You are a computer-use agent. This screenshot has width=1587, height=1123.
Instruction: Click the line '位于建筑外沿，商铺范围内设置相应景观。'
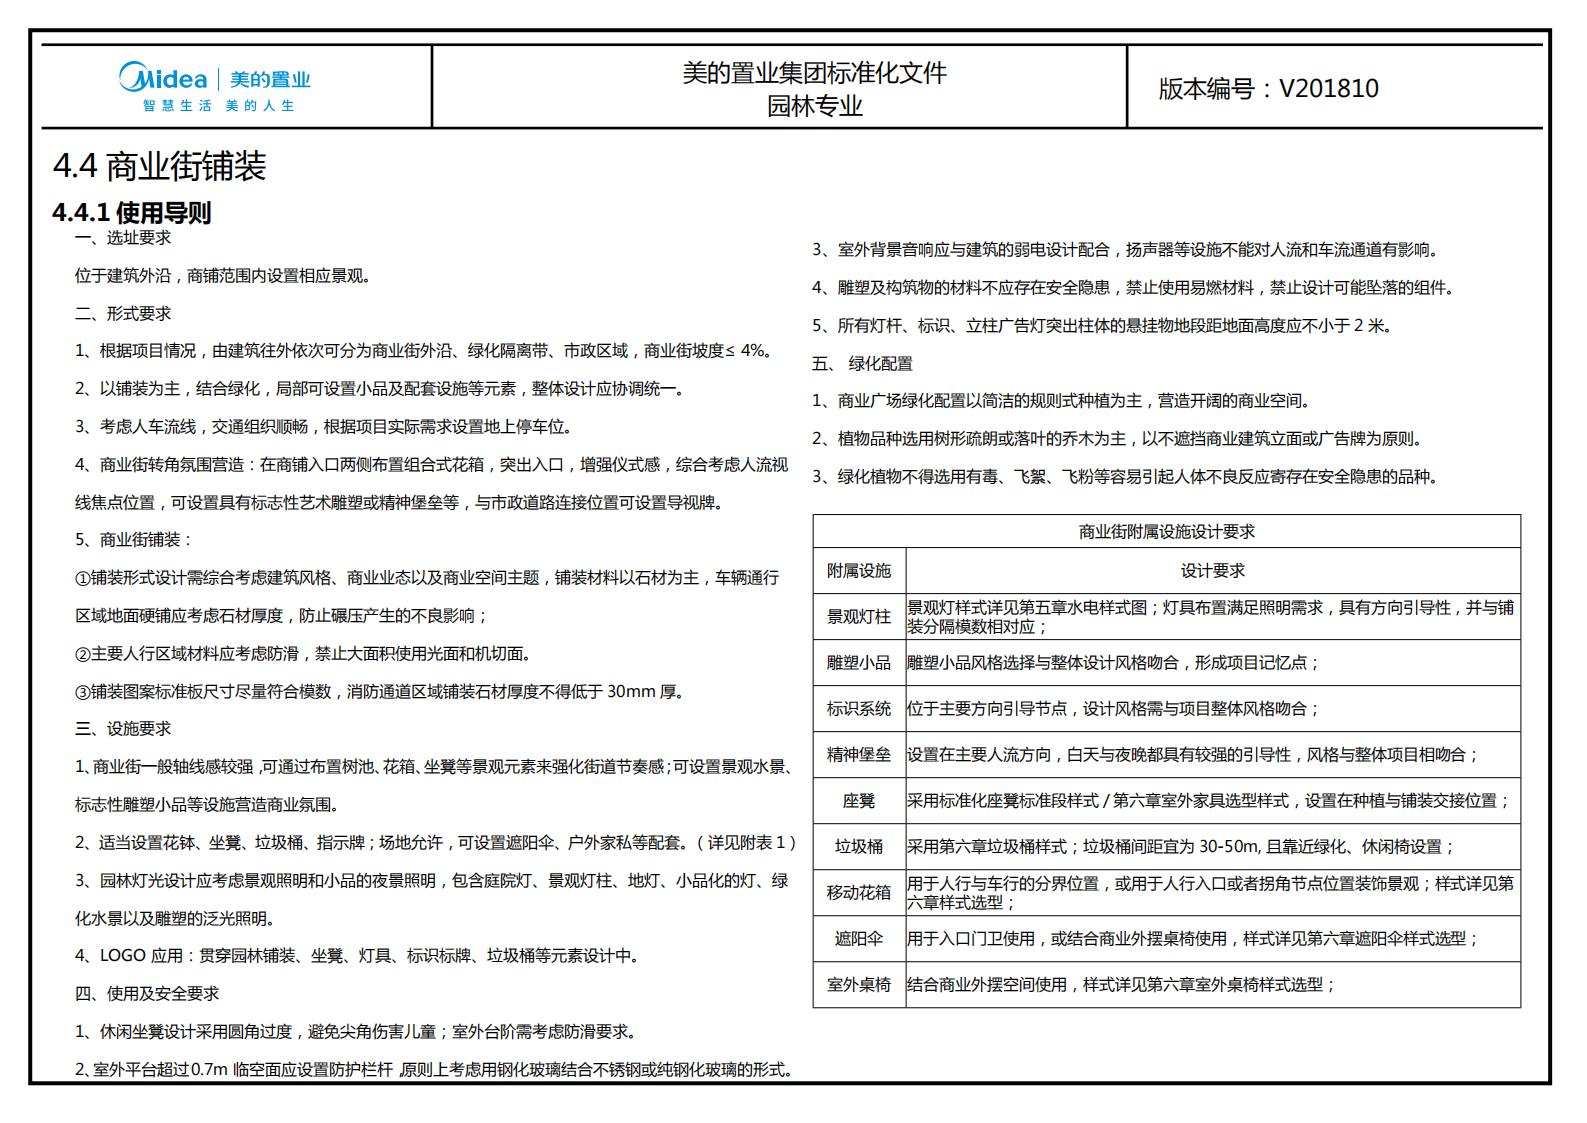[x=224, y=276]
